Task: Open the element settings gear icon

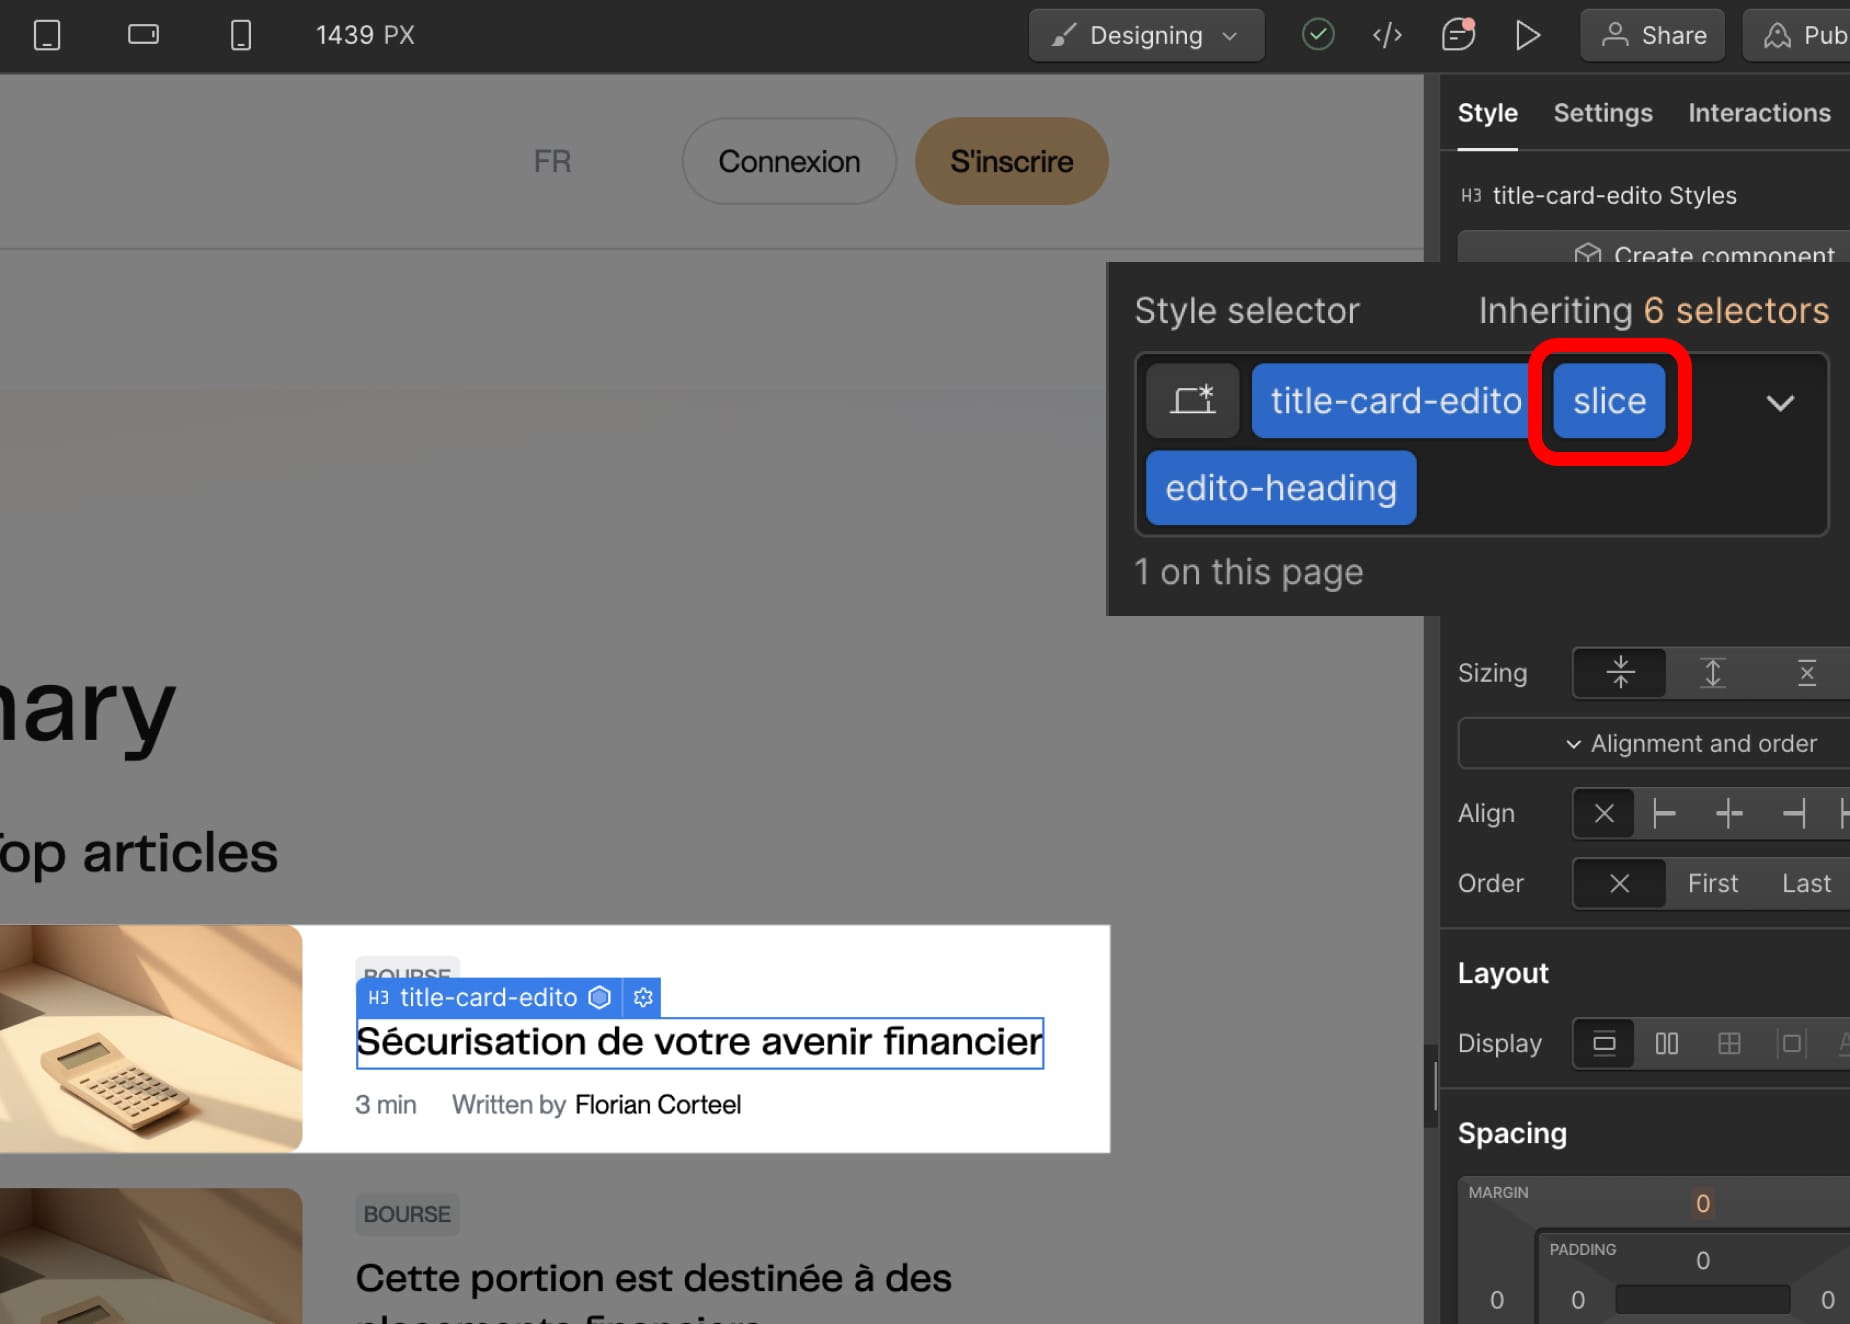Action: pyautogui.click(x=643, y=998)
